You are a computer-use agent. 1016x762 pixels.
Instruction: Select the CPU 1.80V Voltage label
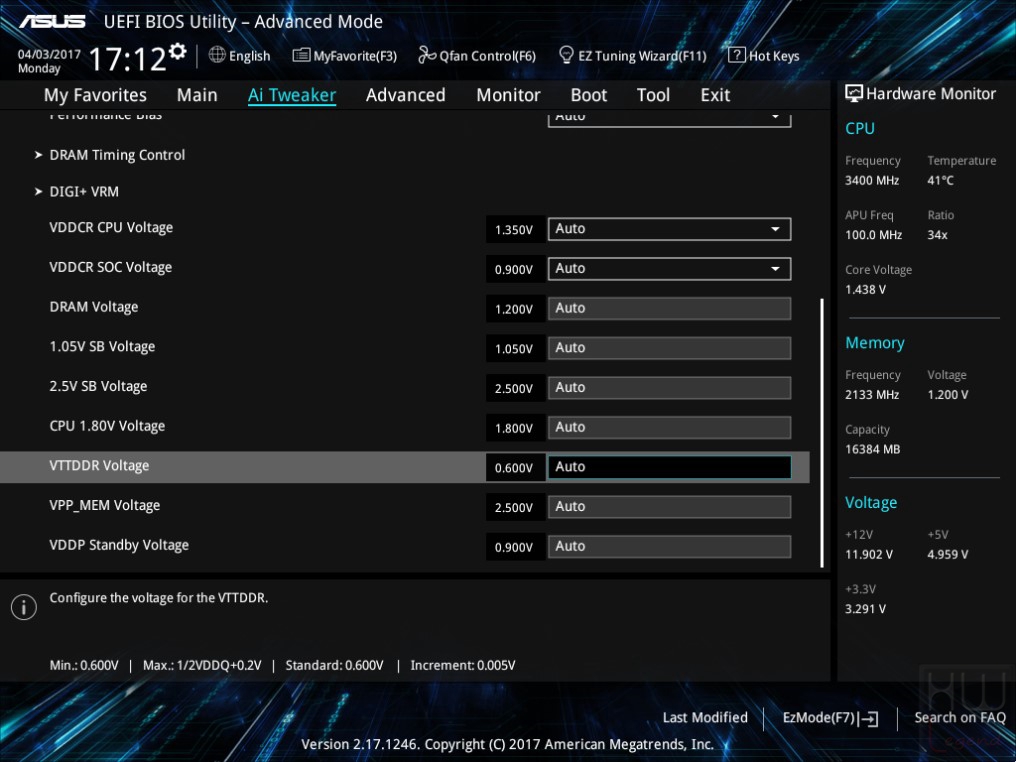(108, 426)
